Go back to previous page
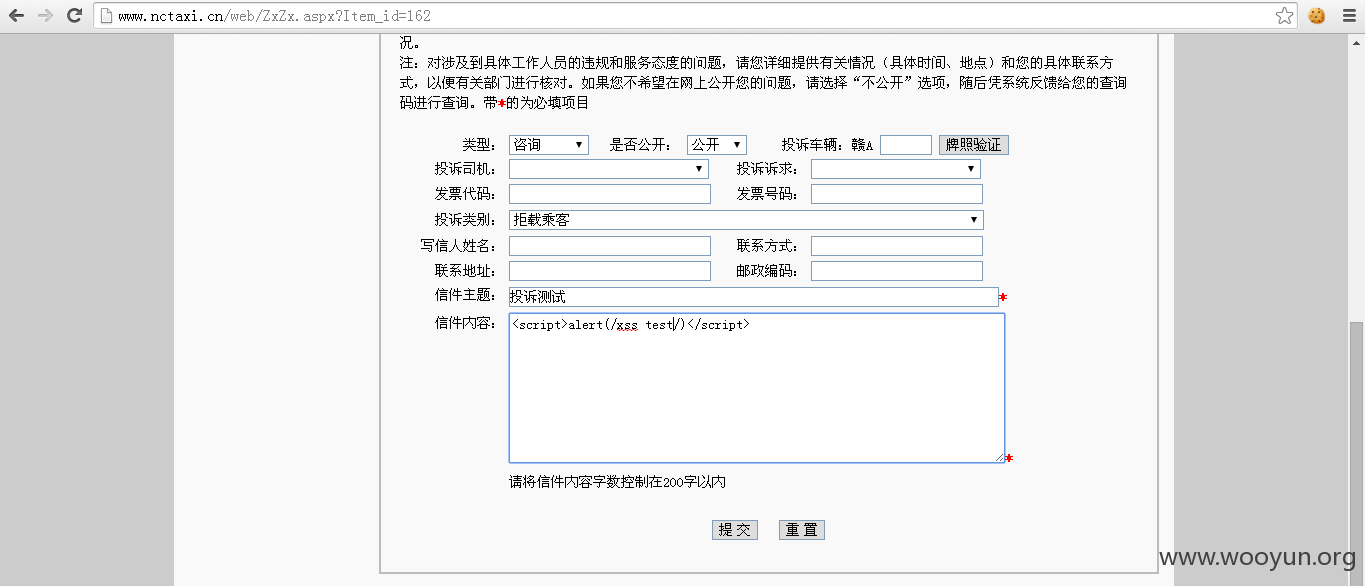The width and height of the screenshot is (1365, 586). point(16,16)
